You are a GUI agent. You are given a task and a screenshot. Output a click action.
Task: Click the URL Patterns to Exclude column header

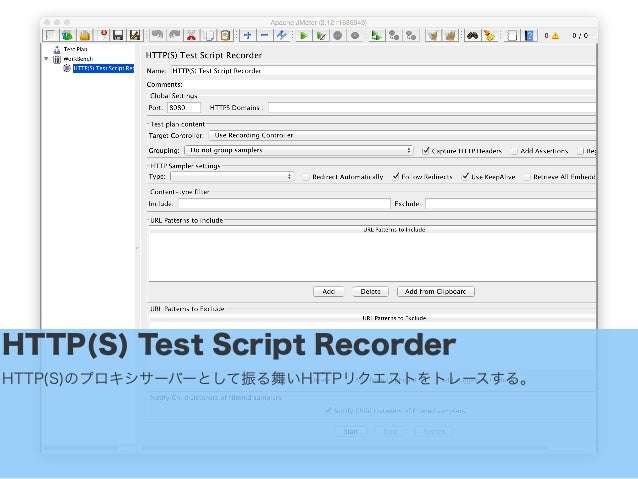click(372, 318)
